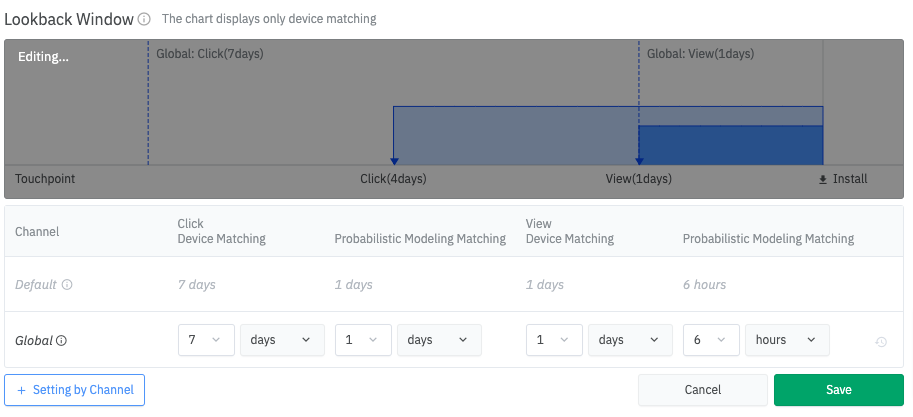Screen dimensions: 913x417
Task: Open the hours unit dropdown
Action: pyautogui.click(x=787, y=340)
